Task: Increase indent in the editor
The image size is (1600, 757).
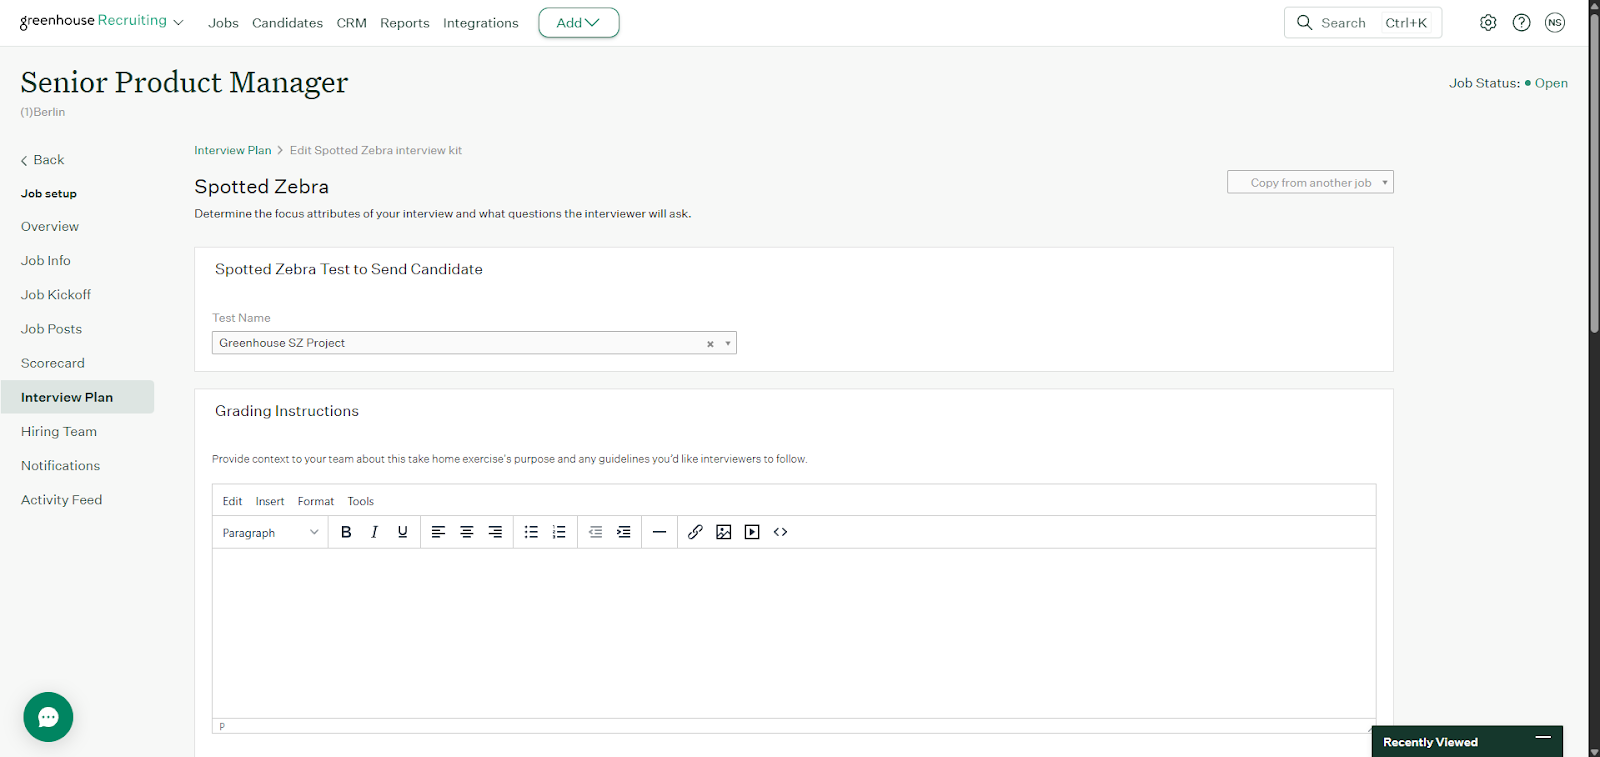Action: [623, 532]
